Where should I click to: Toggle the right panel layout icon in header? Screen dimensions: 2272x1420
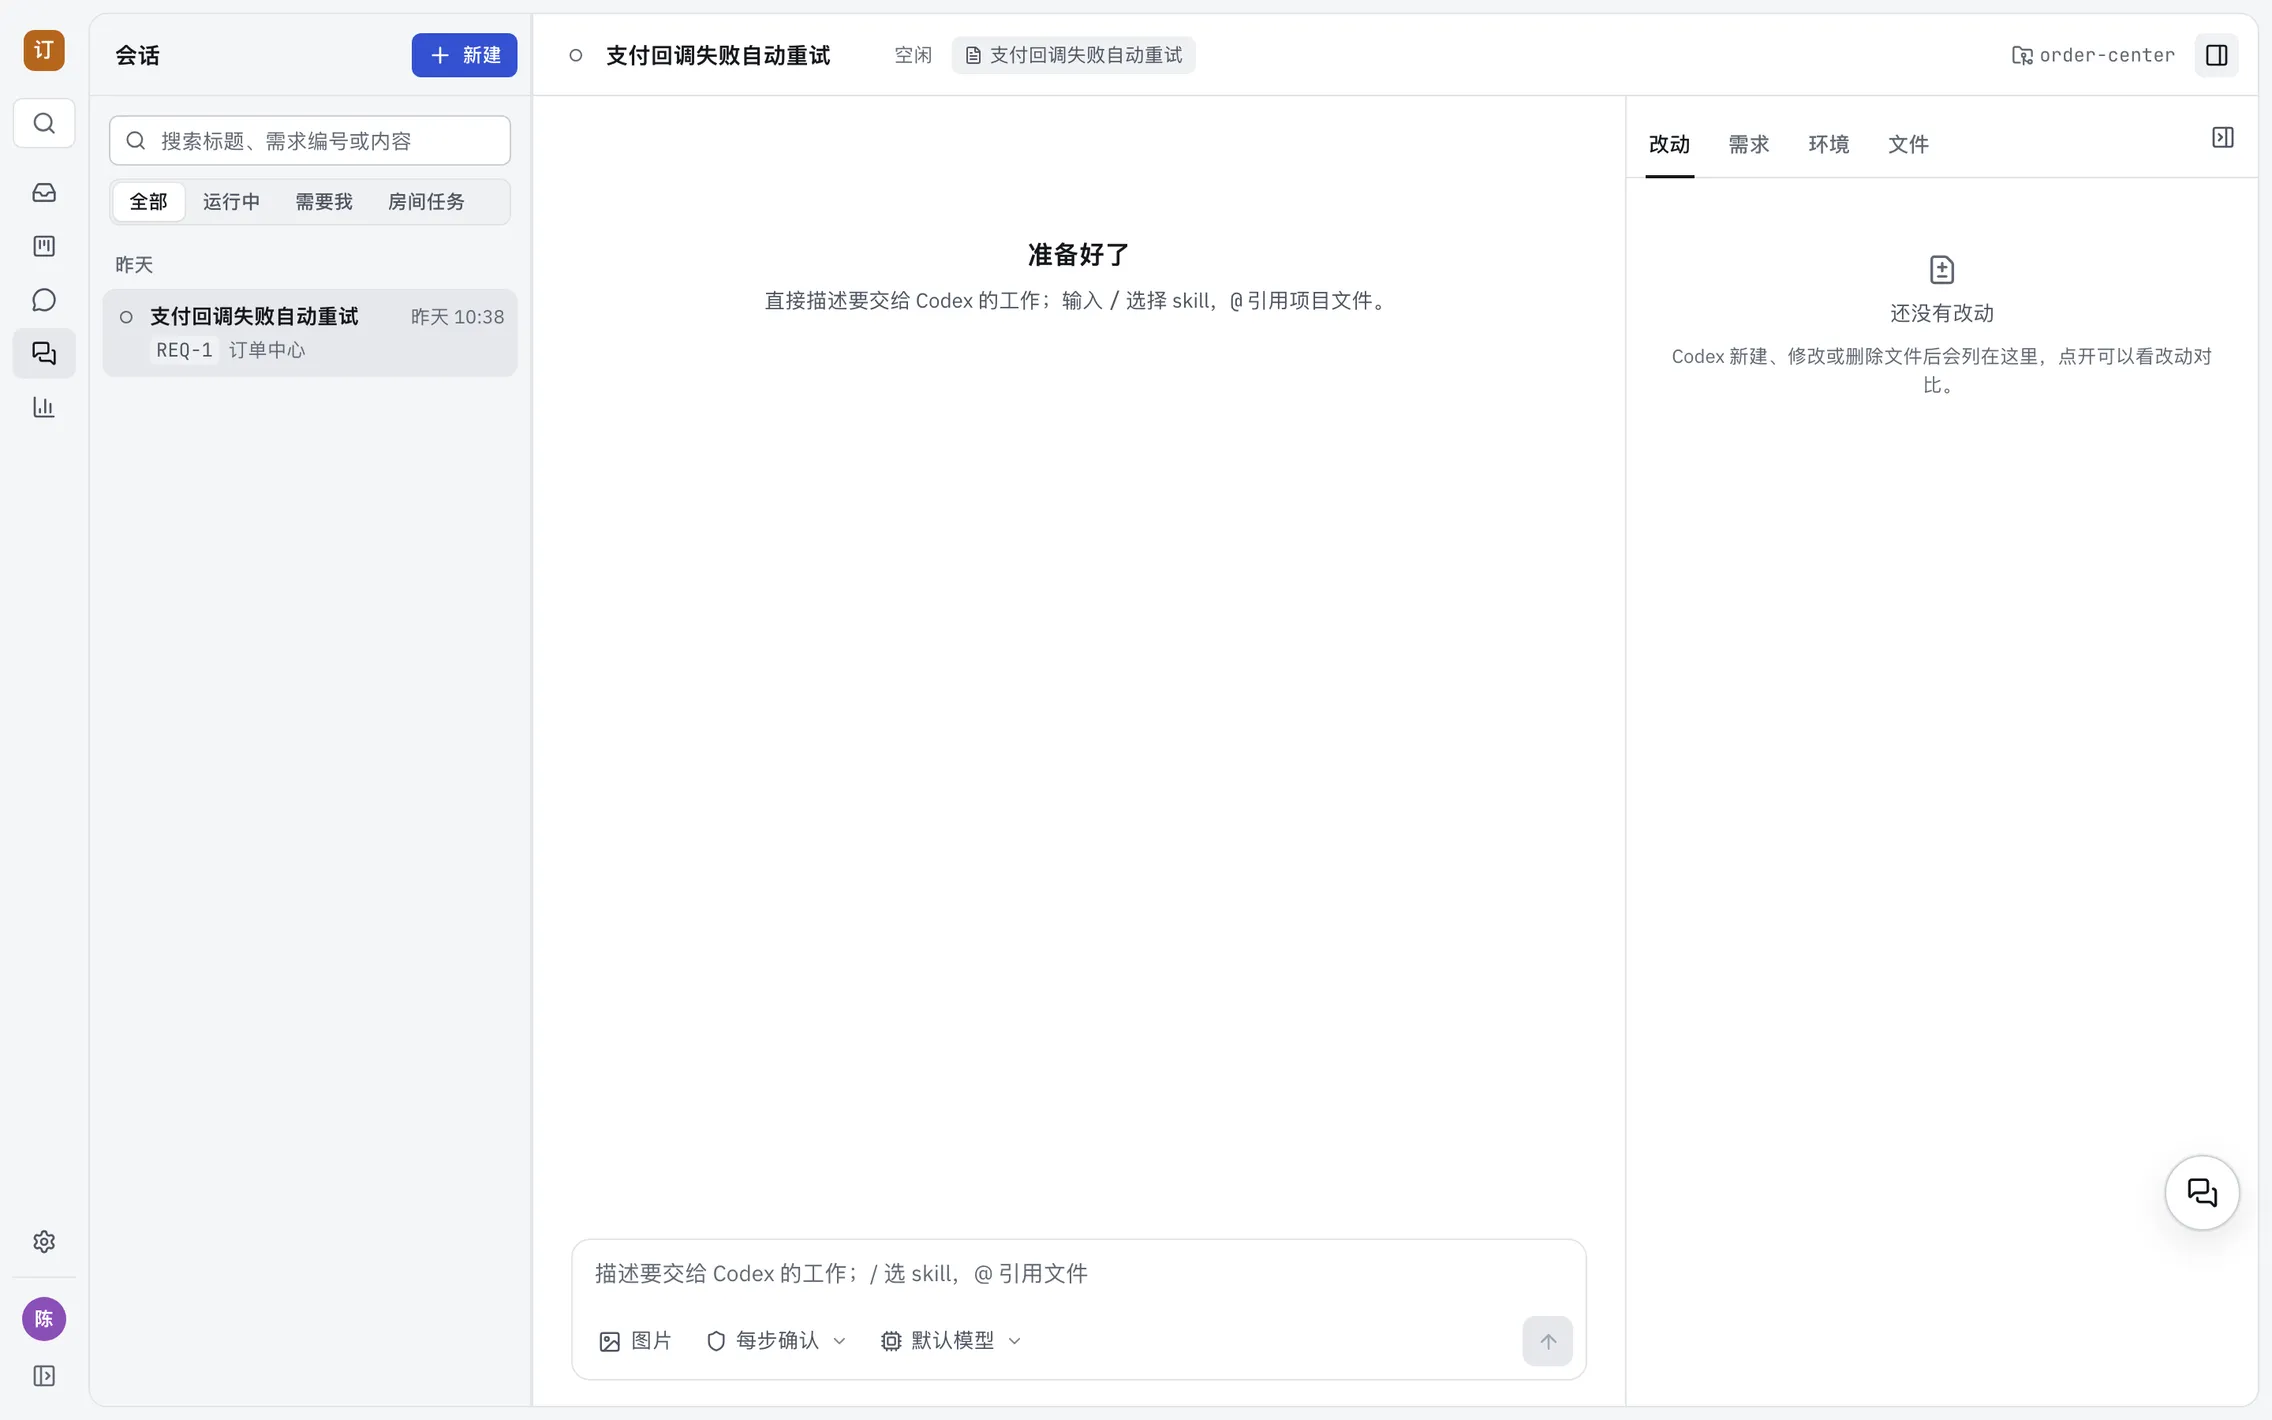(2216, 55)
